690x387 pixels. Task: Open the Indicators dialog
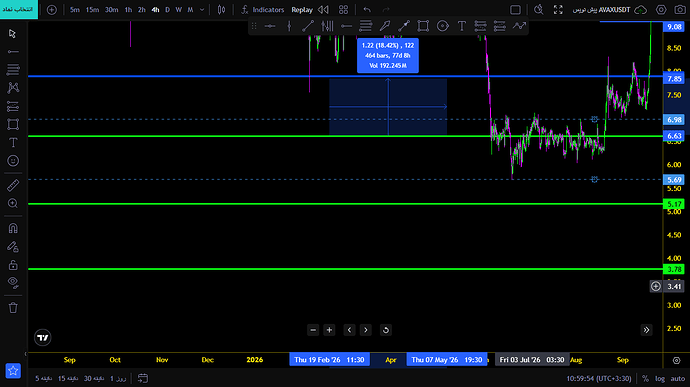pyautogui.click(x=263, y=10)
